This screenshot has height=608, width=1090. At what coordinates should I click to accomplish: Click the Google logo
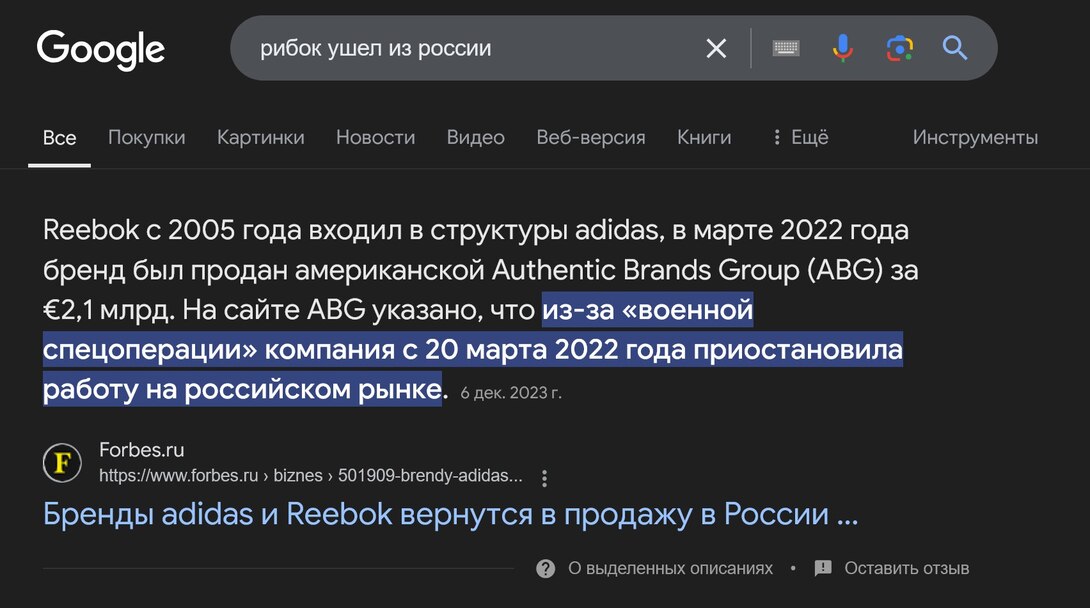coord(101,49)
